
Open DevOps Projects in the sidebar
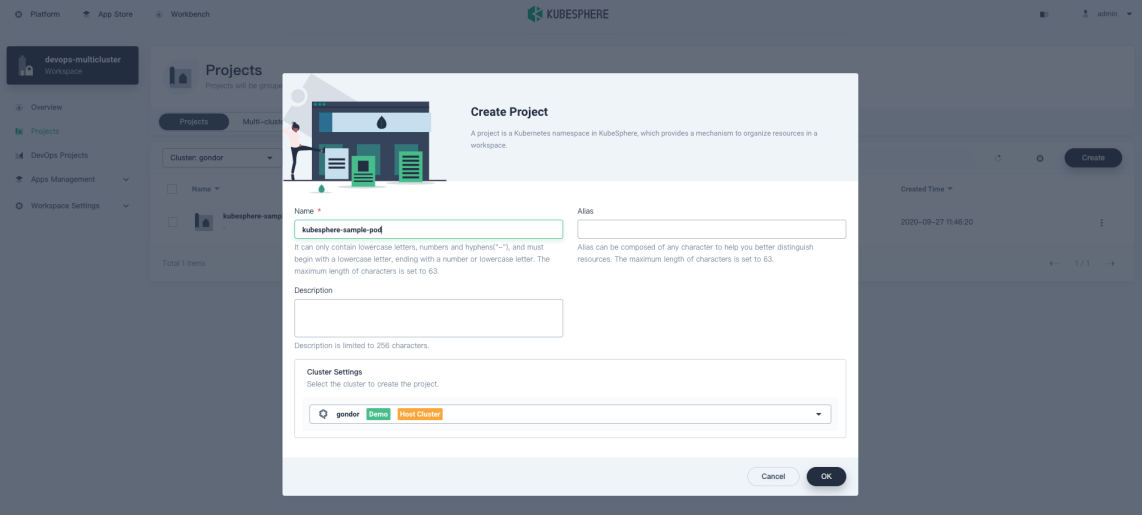[60, 155]
